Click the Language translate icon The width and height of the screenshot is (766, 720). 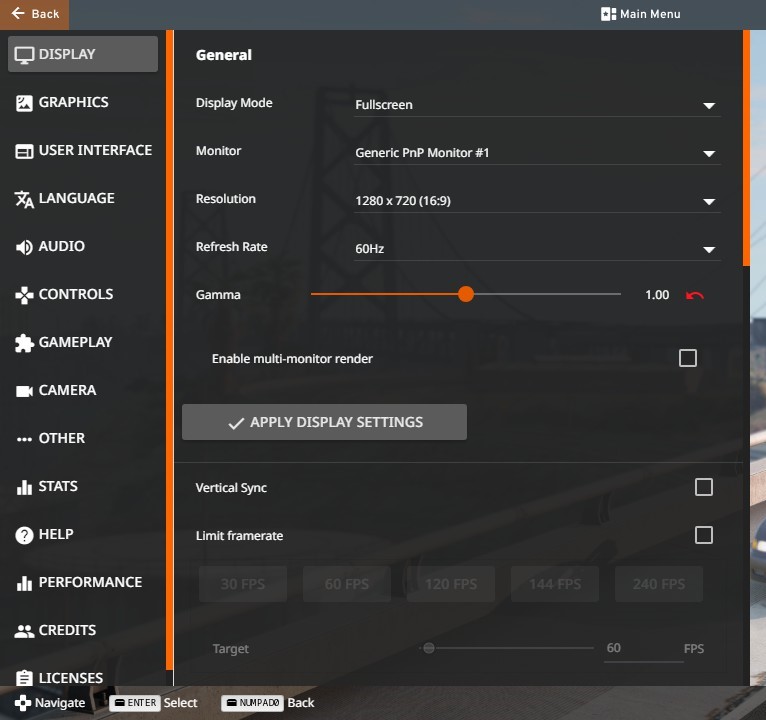(x=24, y=199)
